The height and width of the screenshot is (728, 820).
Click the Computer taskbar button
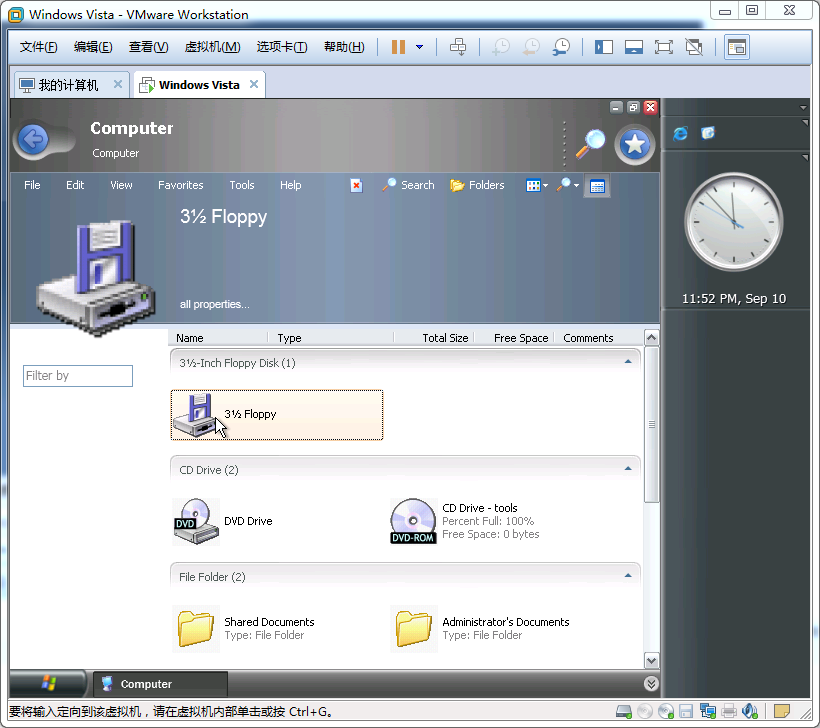tap(160, 684)
